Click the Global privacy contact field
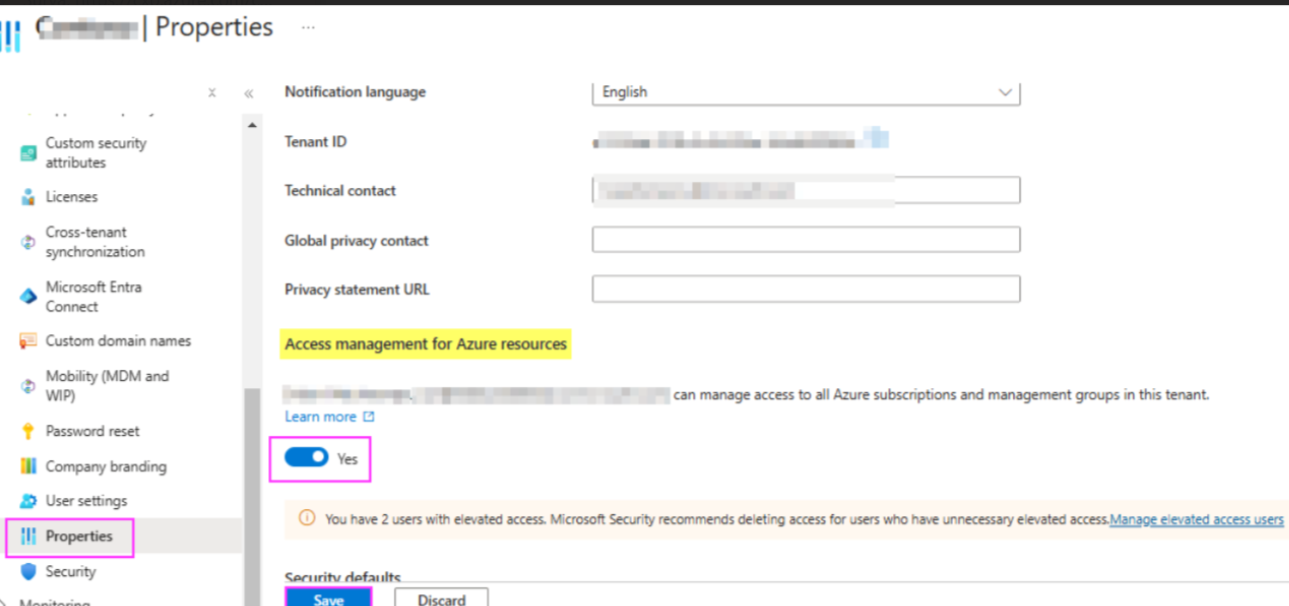The height and width of the screenshot is (606, 1289). click(806, 240)
